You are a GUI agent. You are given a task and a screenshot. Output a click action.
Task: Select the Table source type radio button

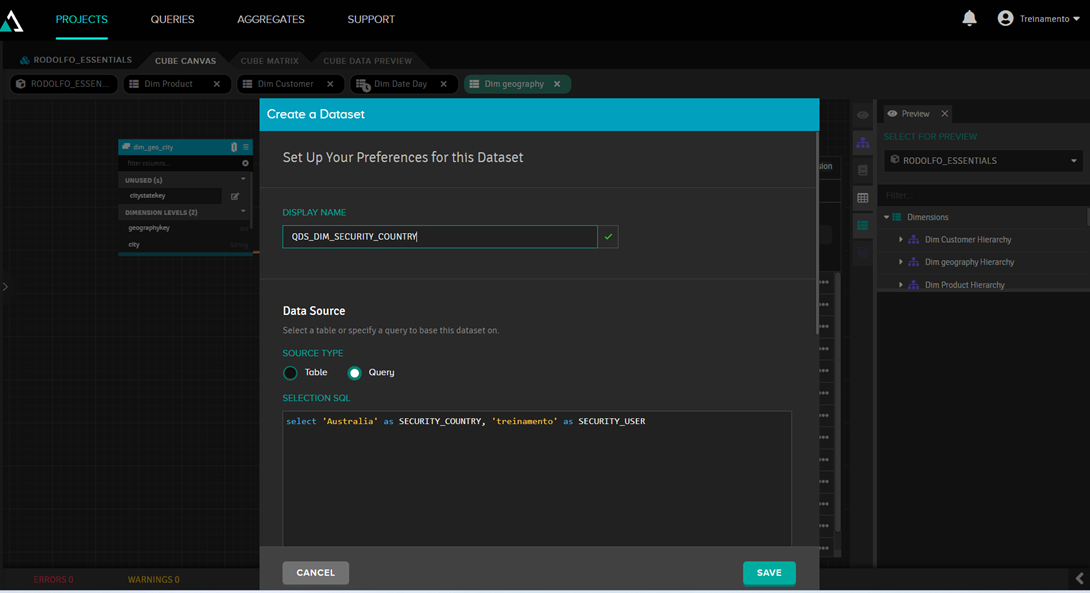(290, 373)
